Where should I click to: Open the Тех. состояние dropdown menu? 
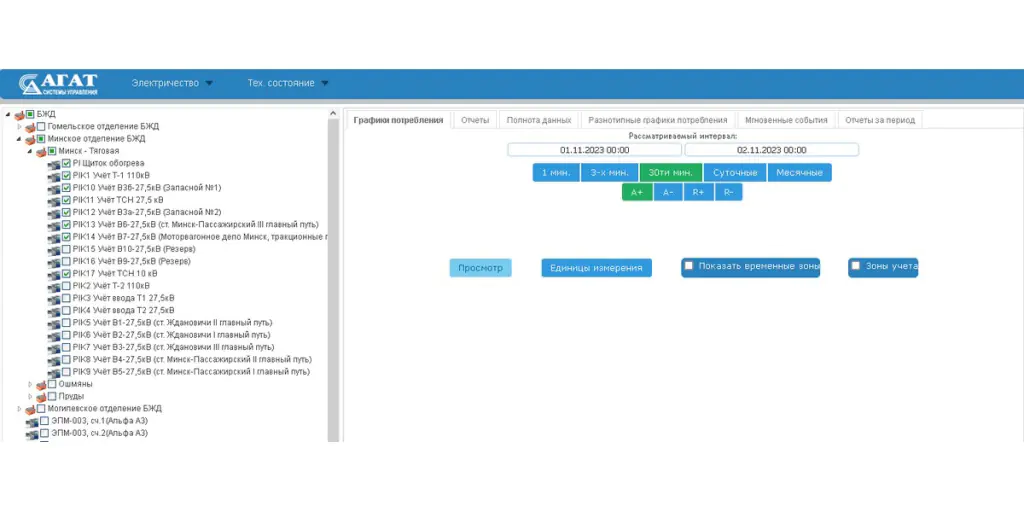click(288, 83)
